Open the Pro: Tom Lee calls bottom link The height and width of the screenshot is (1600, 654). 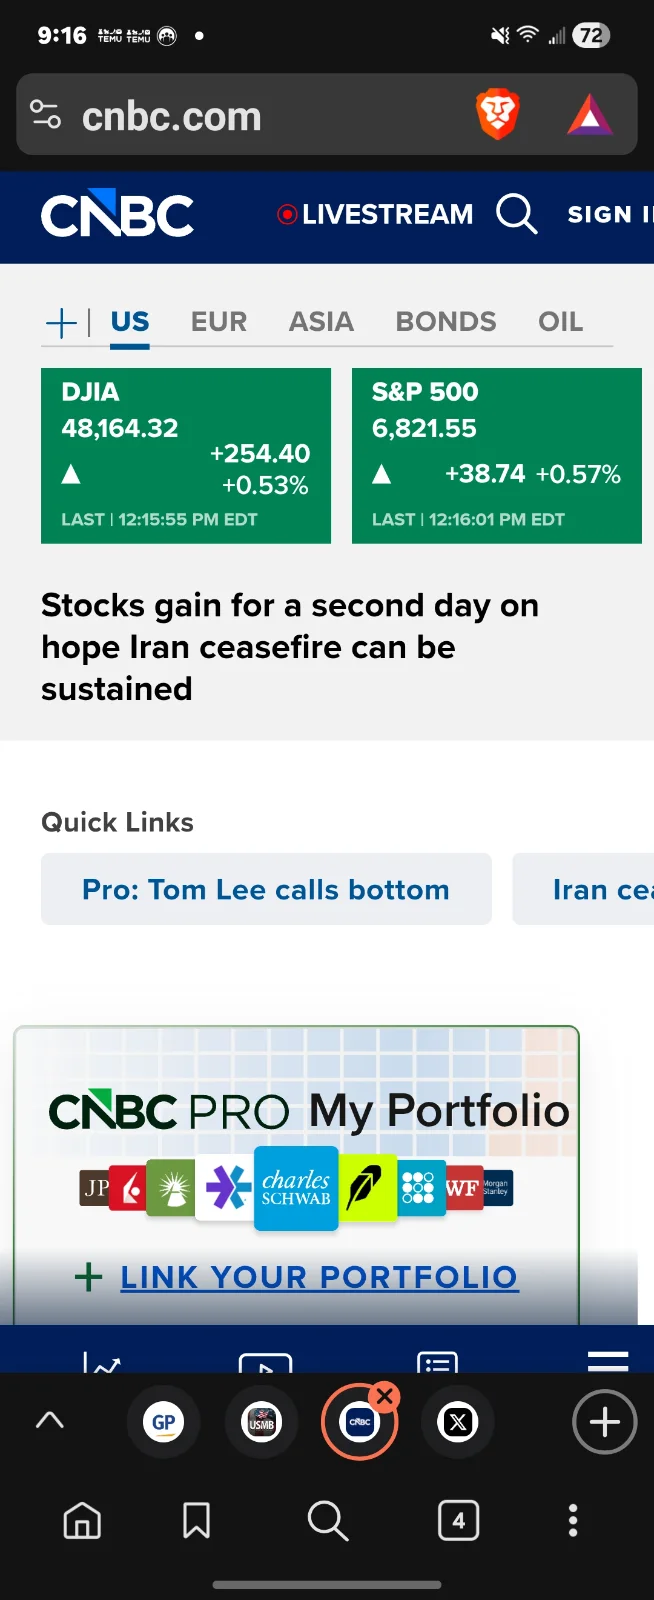coord(266,889)
